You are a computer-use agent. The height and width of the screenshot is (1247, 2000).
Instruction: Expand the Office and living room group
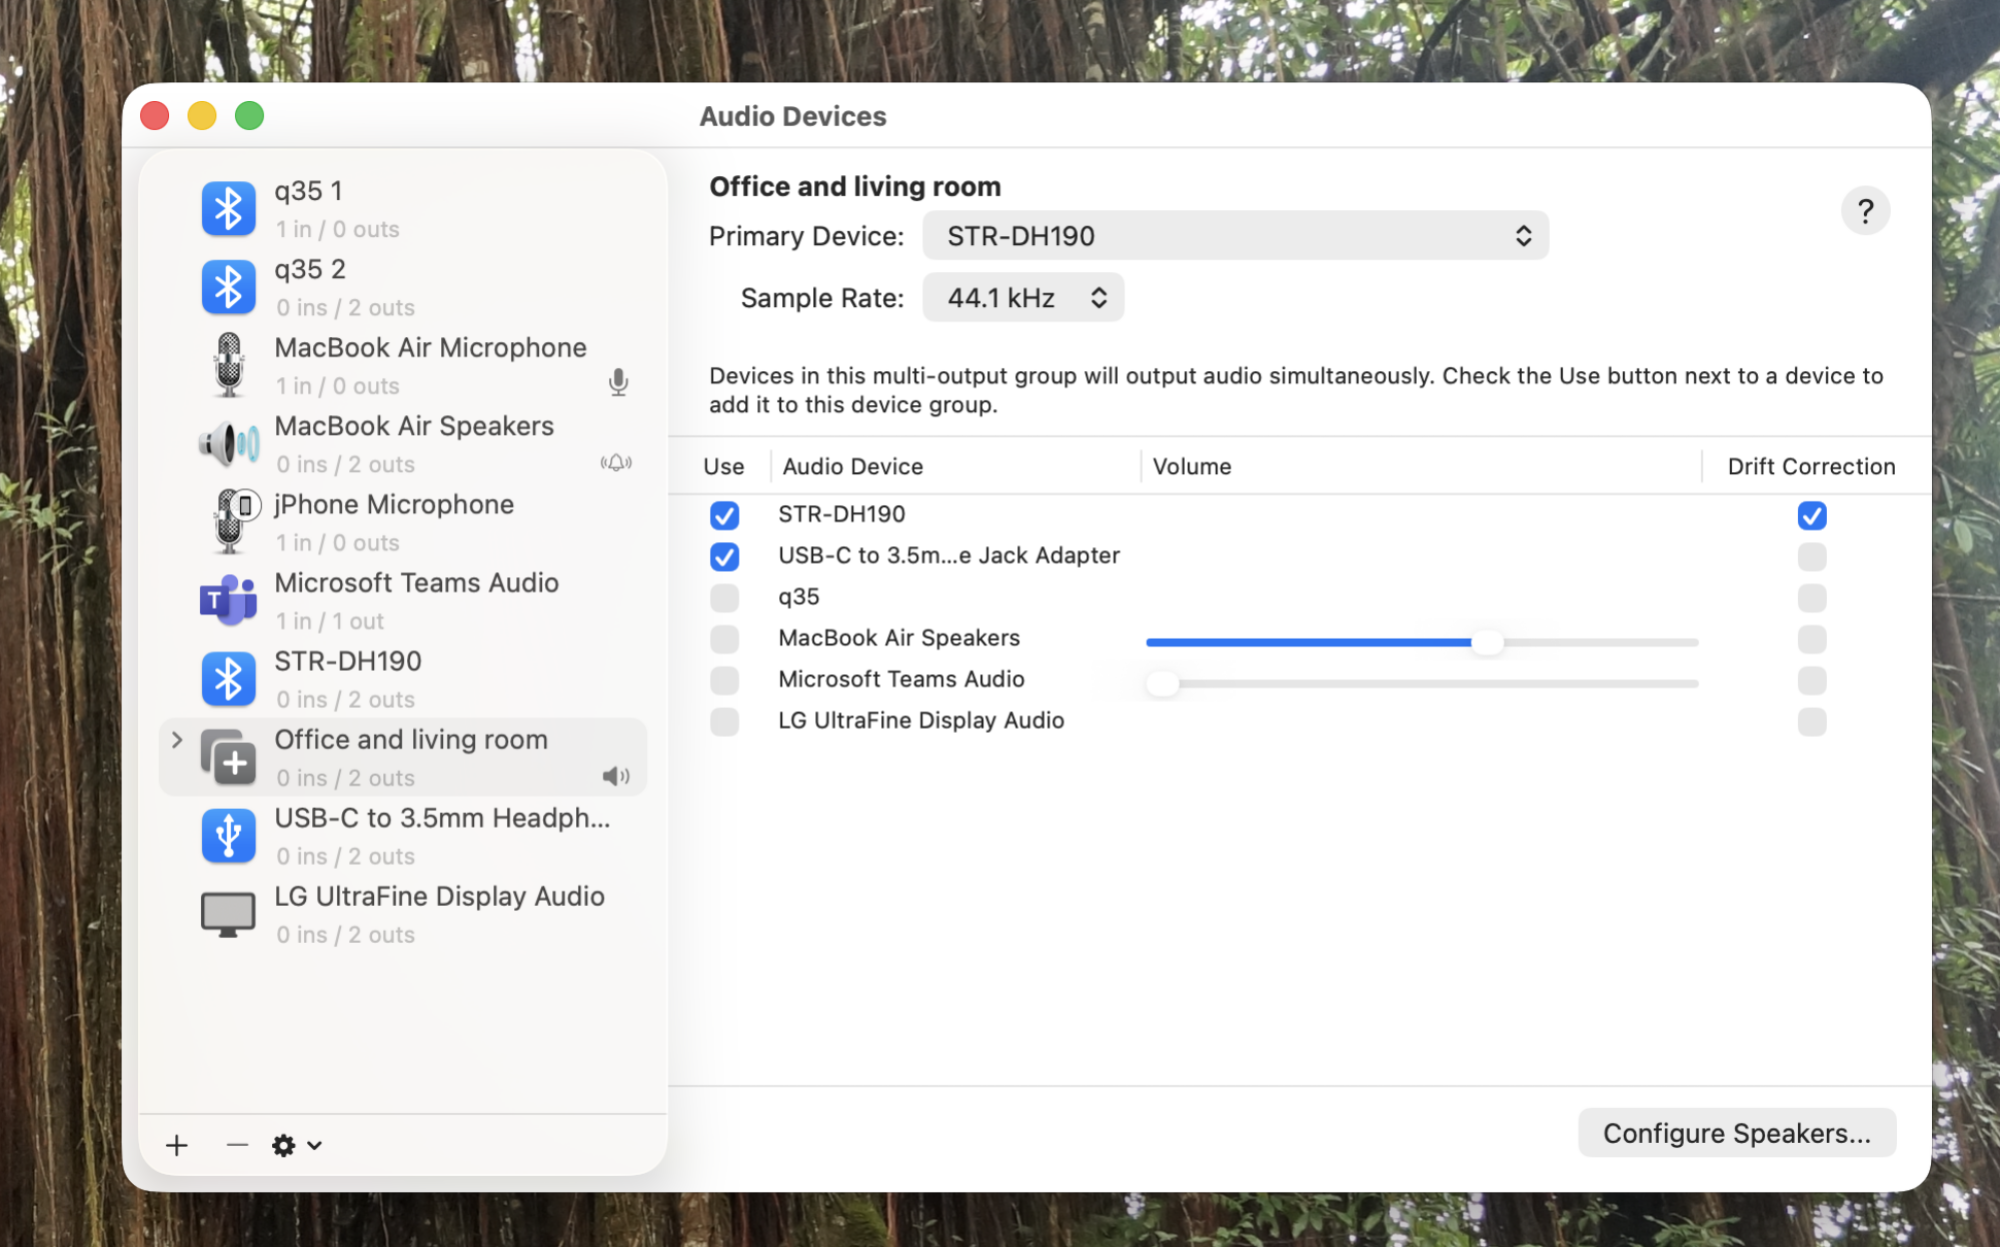point(177,740)
